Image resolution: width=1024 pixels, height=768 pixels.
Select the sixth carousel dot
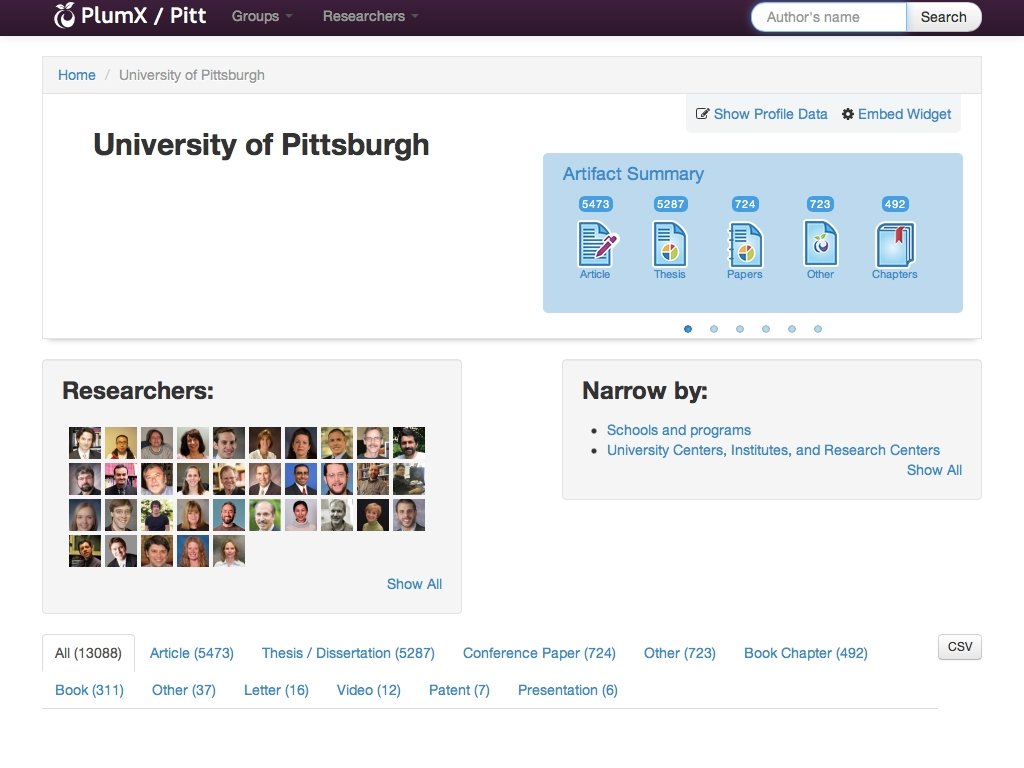(x=818, y=329)
